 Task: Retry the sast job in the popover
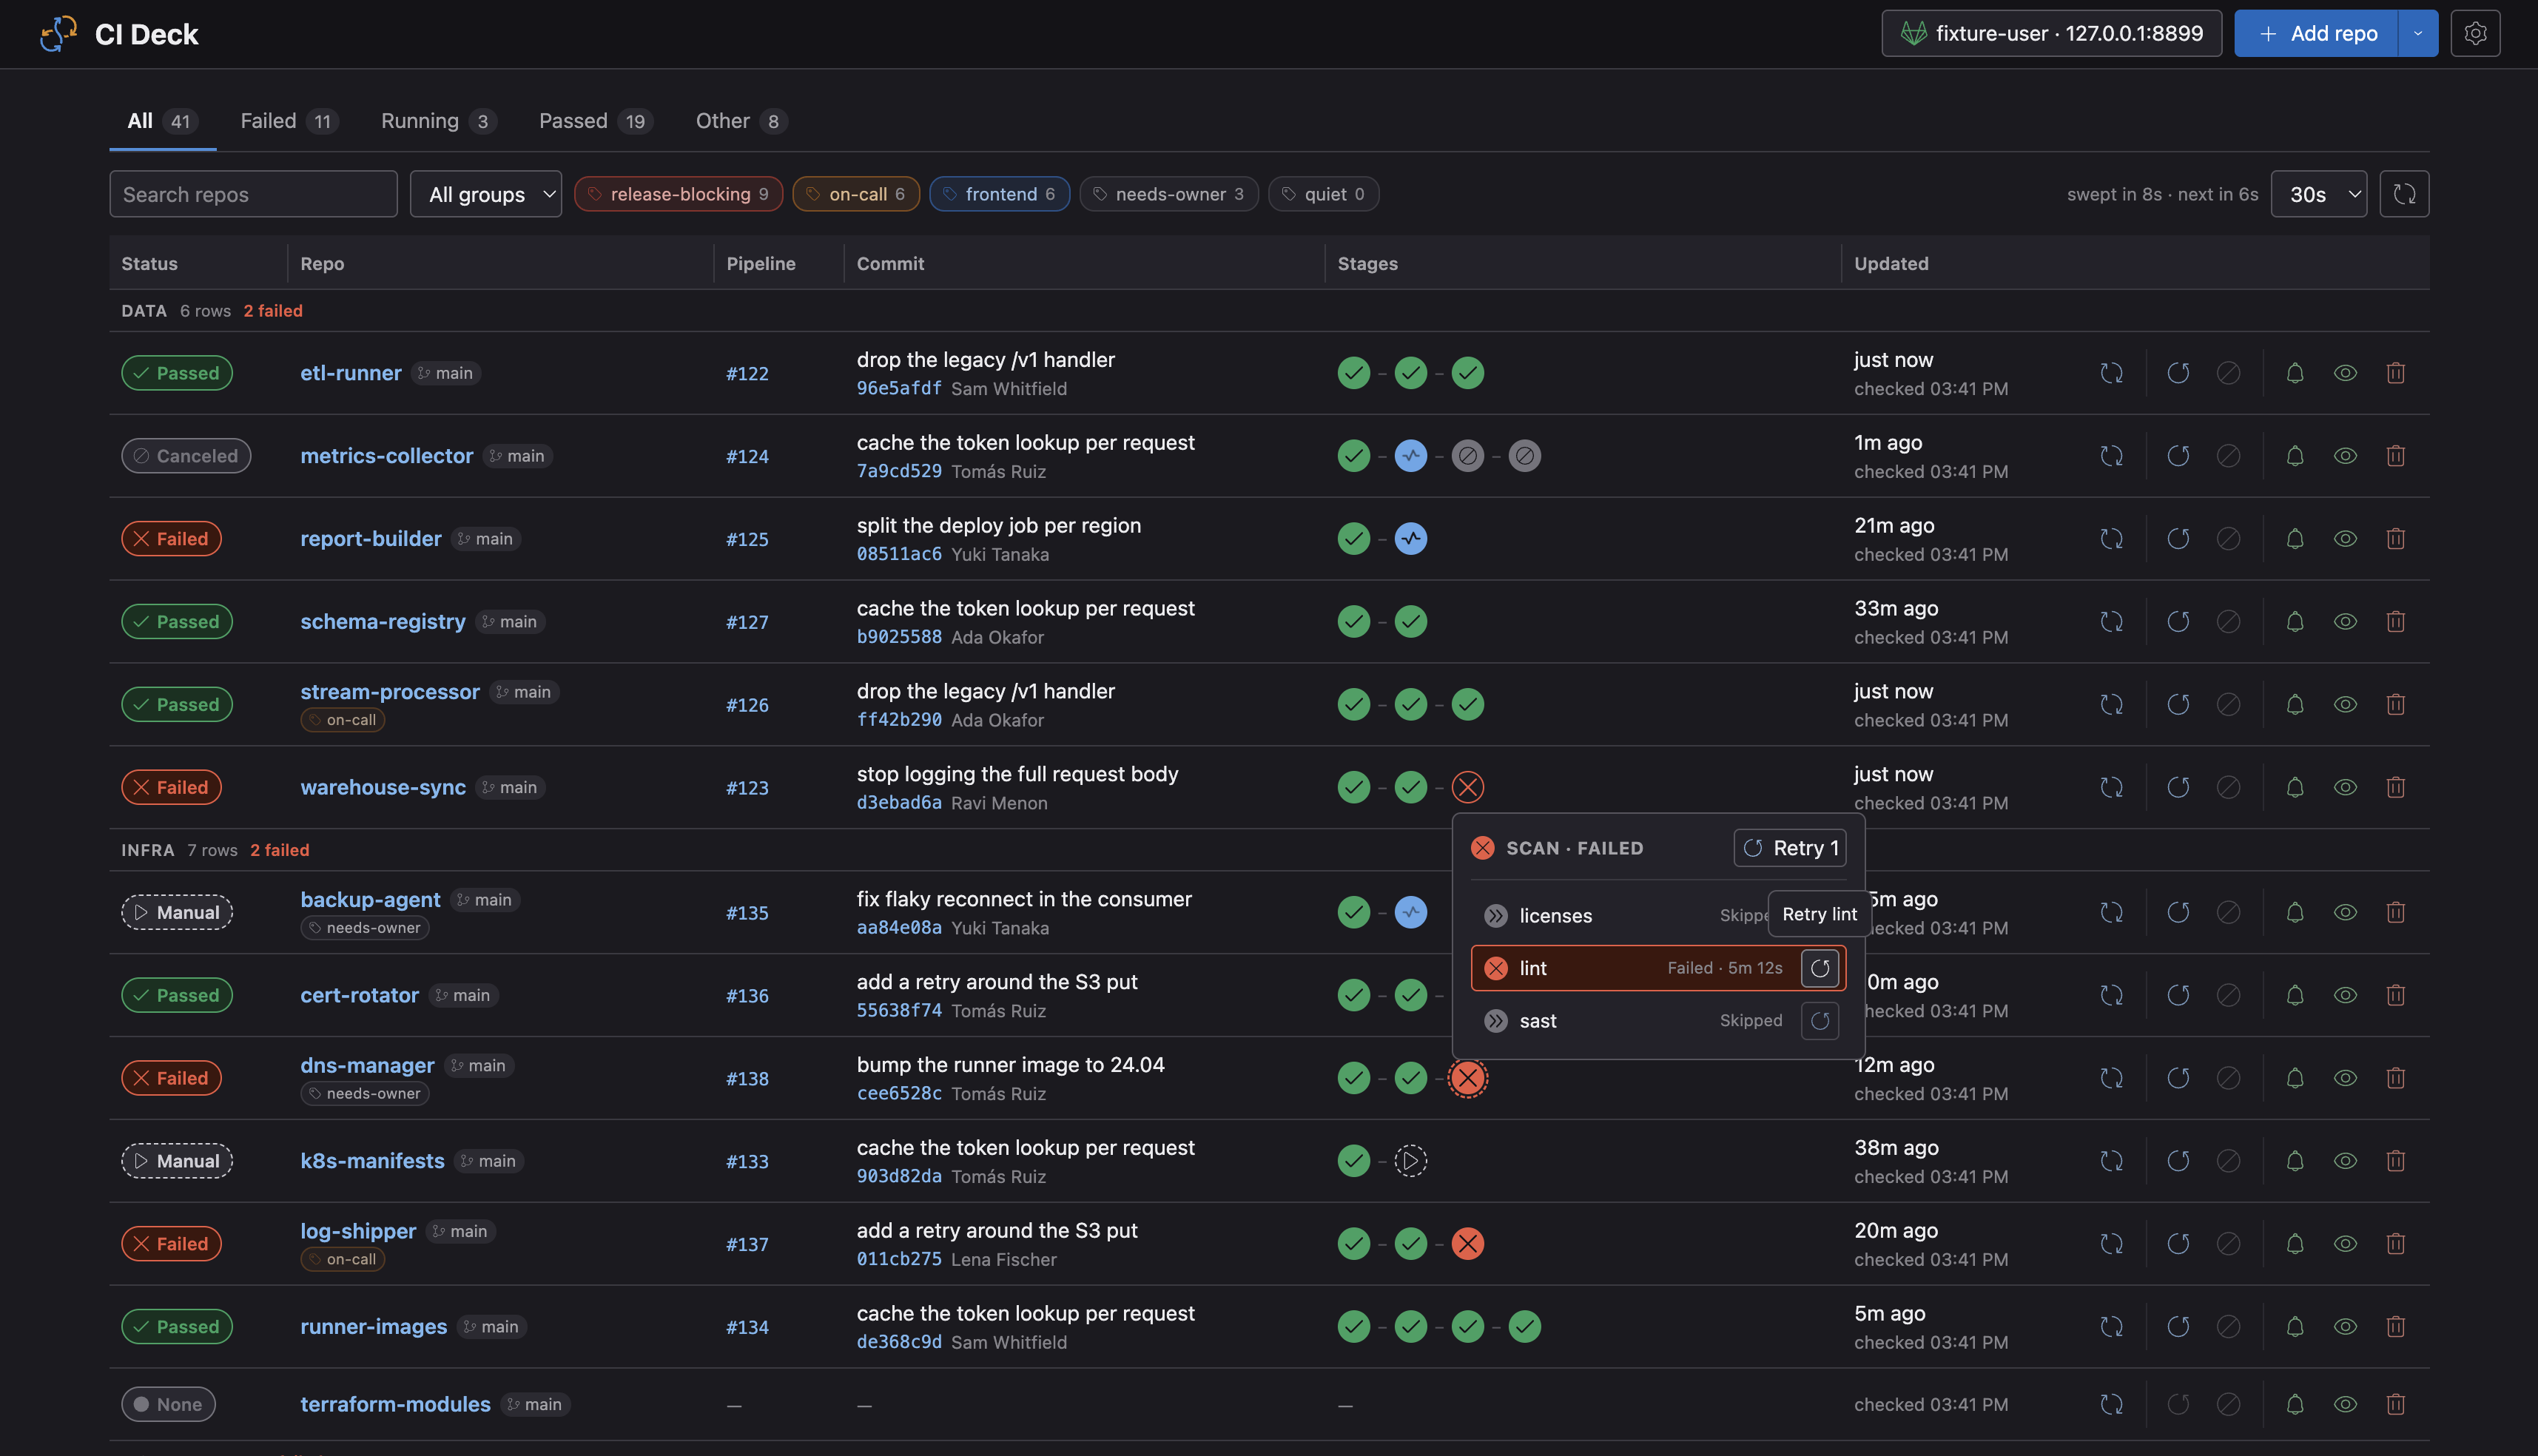coord(1819,1020)
